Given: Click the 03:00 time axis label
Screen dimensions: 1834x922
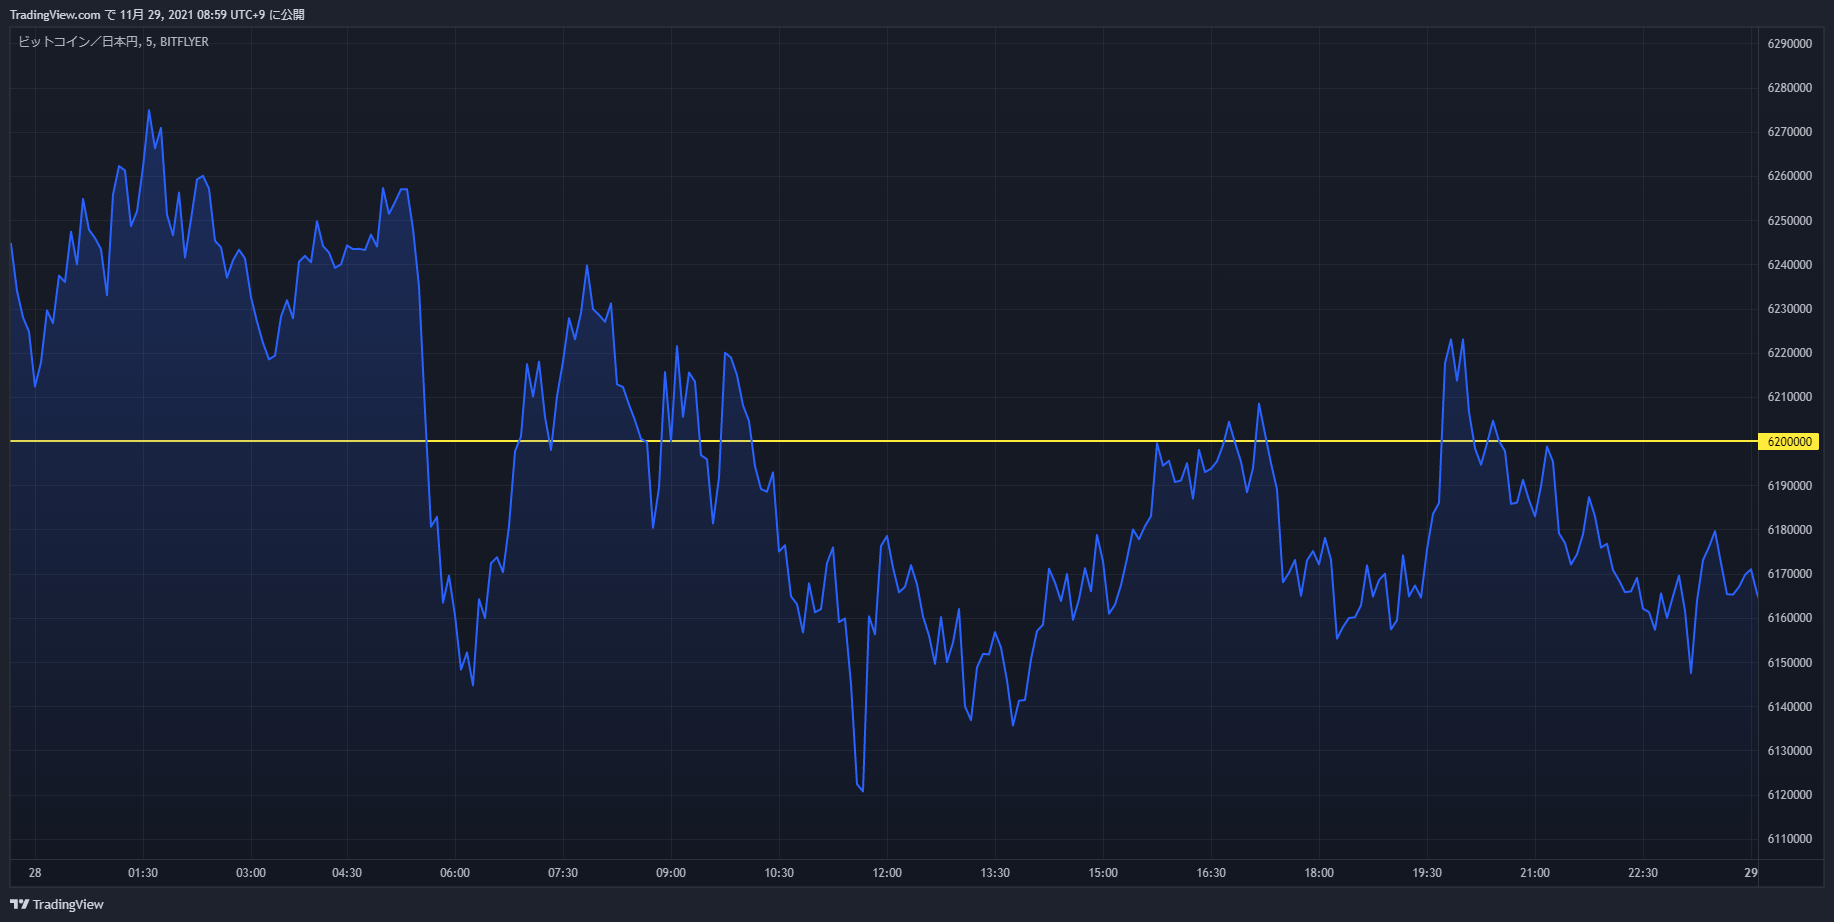Looking at the screenshot, I should click(x=251, y=873).
